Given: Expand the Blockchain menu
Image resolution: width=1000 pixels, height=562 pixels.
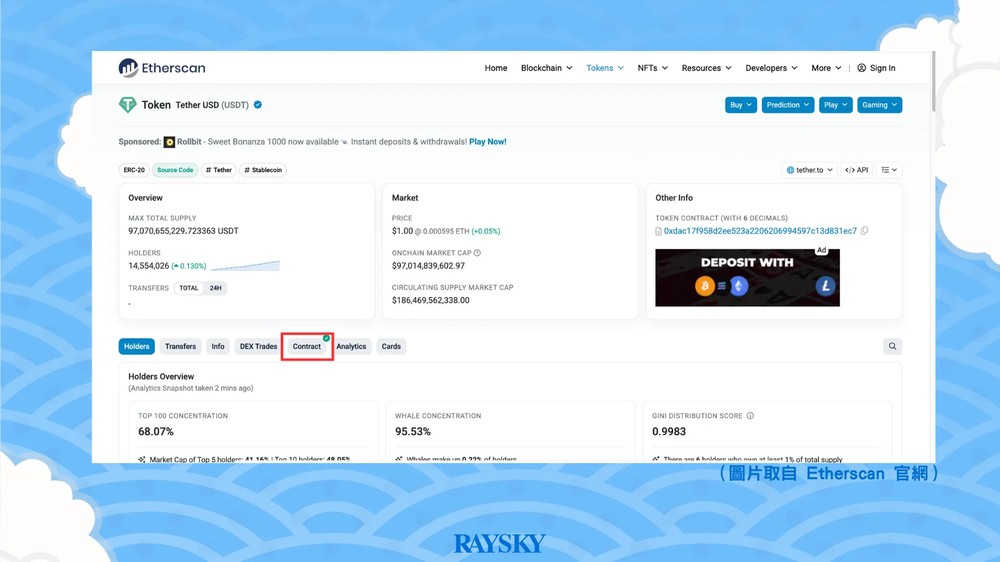Looking at the screenshot, I should 546,68.
